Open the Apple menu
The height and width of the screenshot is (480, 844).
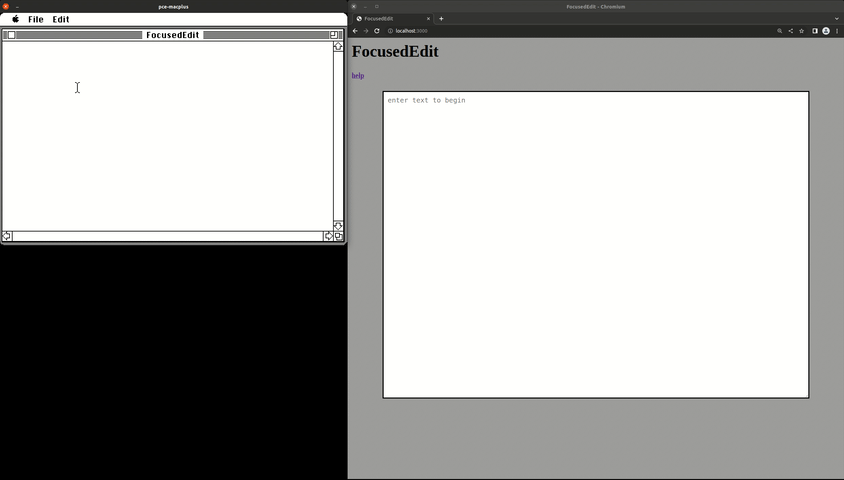[x=15, y=19]
